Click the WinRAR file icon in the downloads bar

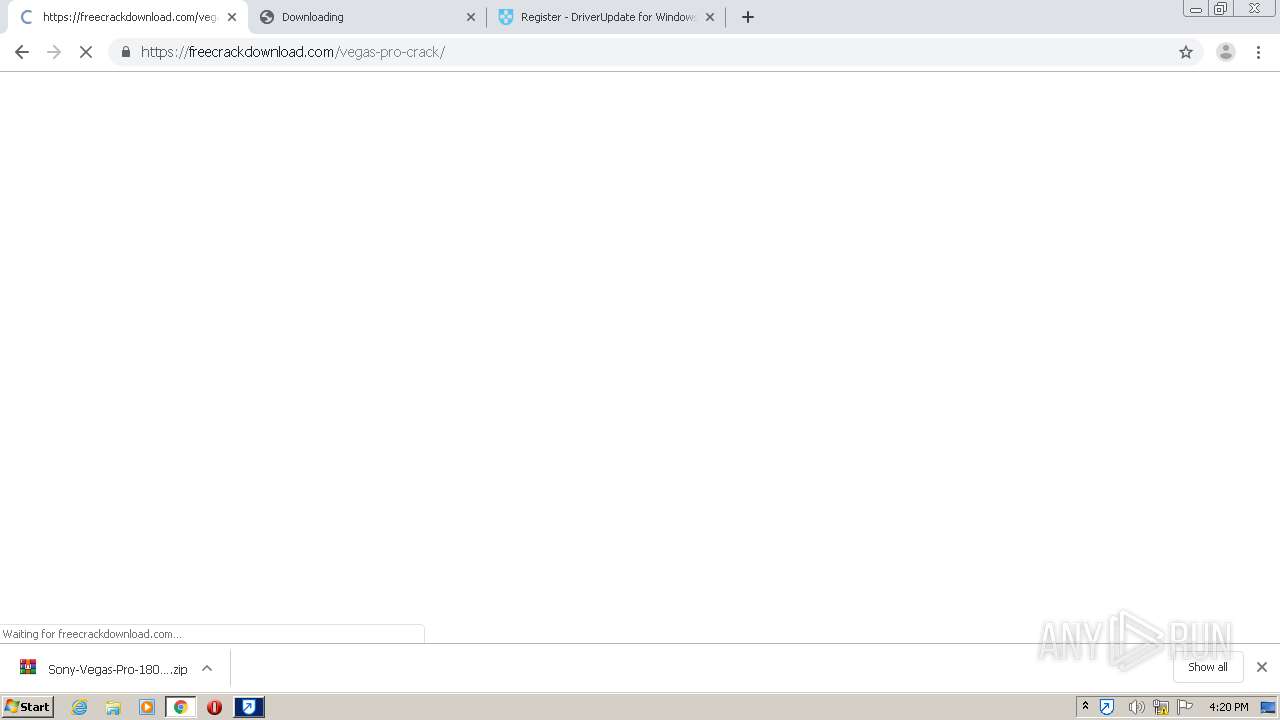[28, 668]
